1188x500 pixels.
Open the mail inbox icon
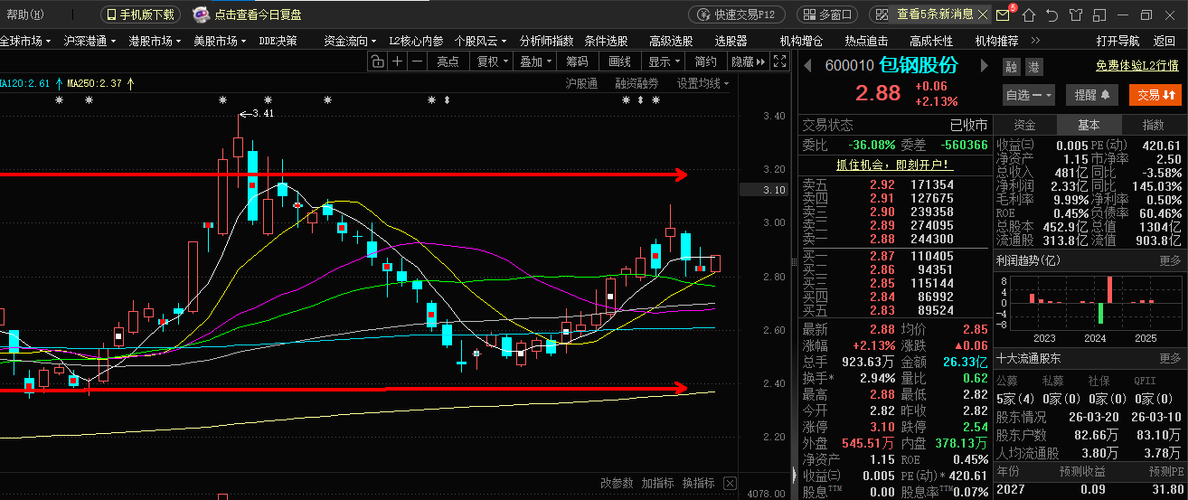[x=1002, y=14]
